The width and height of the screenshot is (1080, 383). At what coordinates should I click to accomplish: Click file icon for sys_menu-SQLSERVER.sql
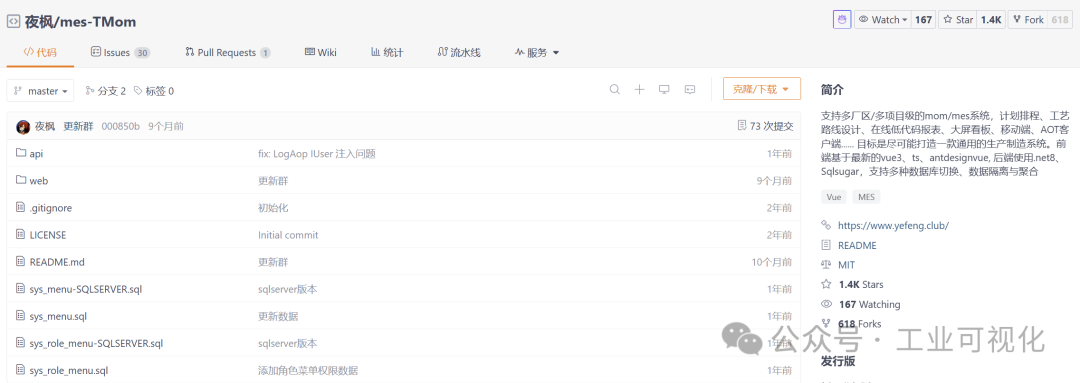pos(20,289)
